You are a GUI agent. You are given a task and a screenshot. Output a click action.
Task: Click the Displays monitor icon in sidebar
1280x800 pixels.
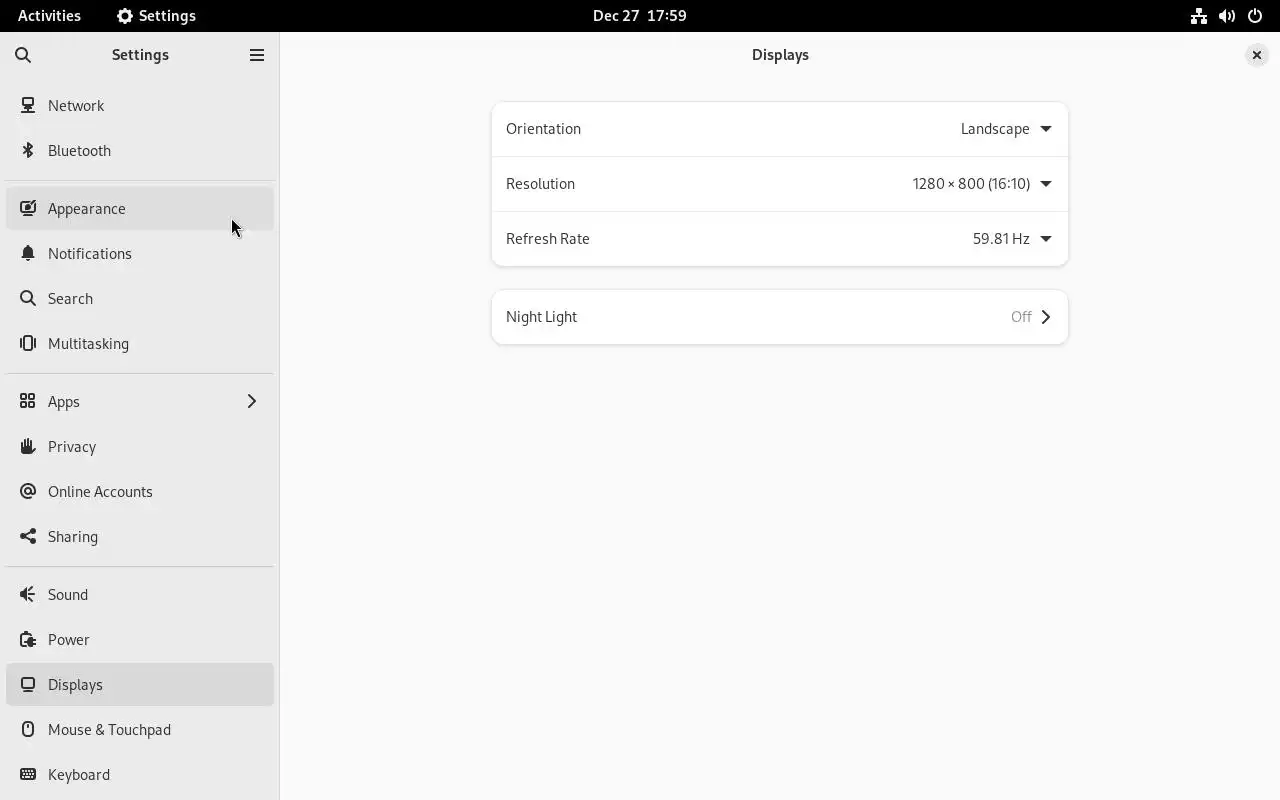pos(28,684)
